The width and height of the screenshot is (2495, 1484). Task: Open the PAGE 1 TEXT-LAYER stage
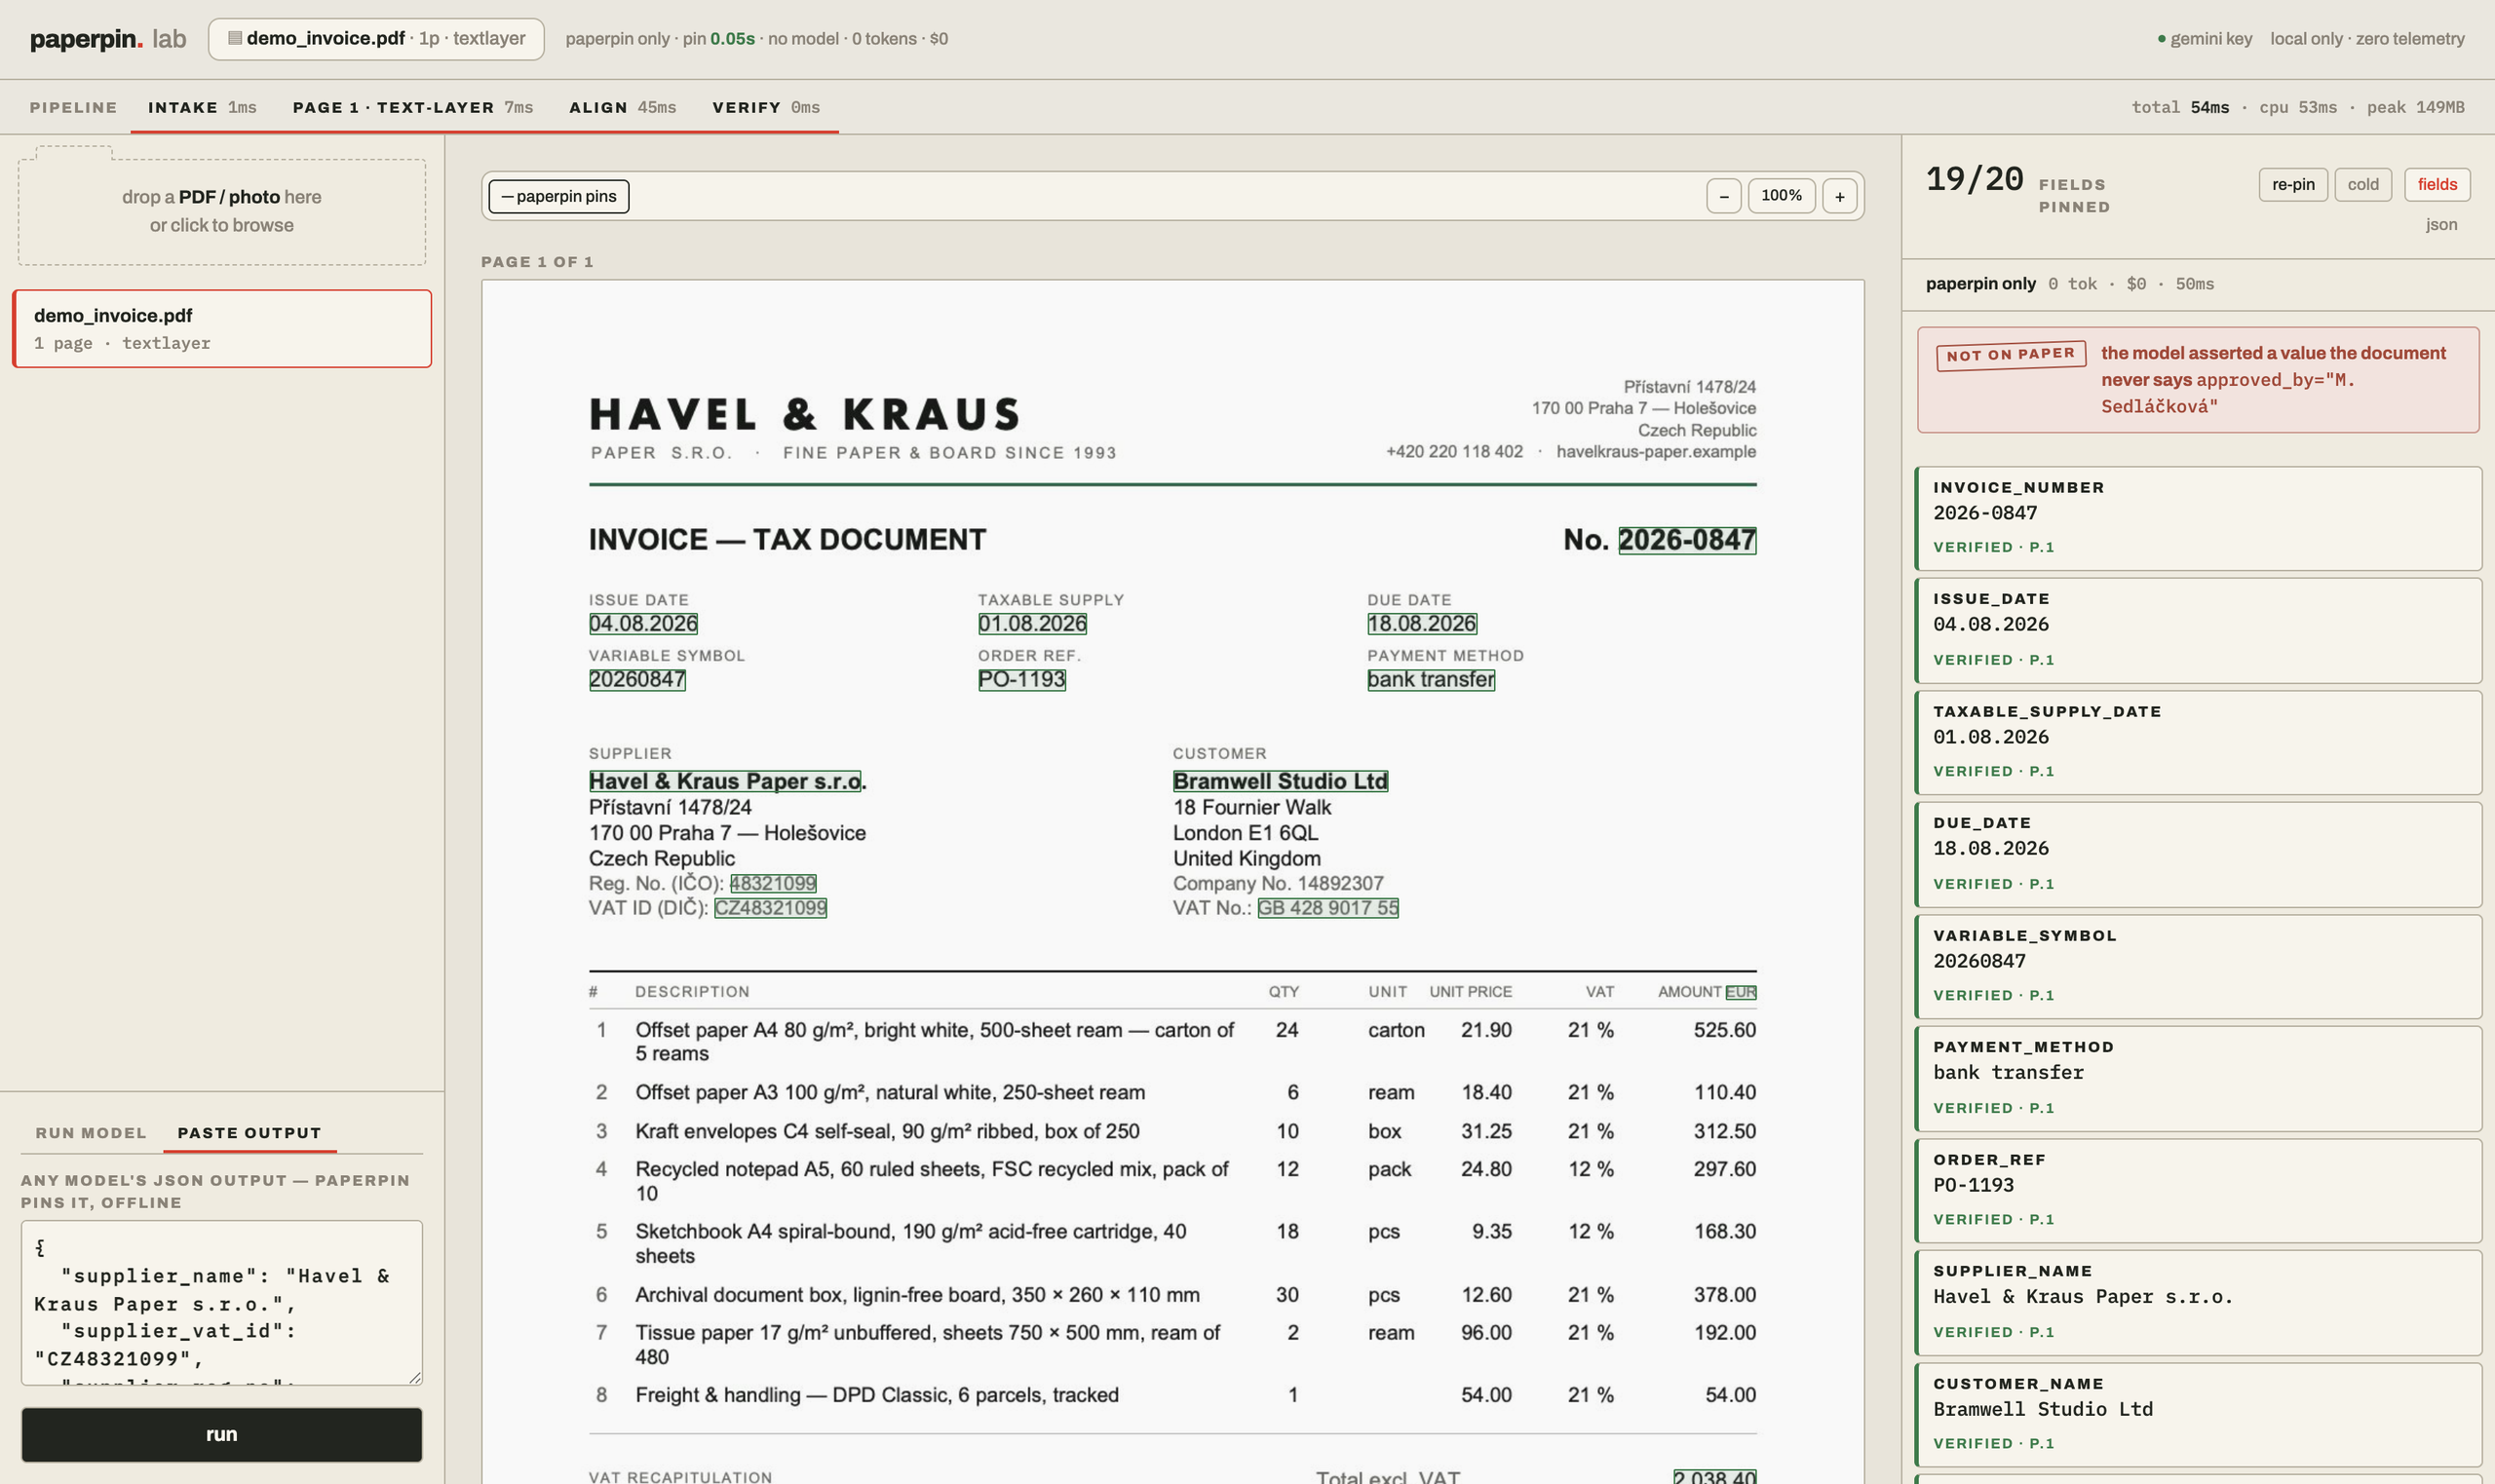(412, 107)
